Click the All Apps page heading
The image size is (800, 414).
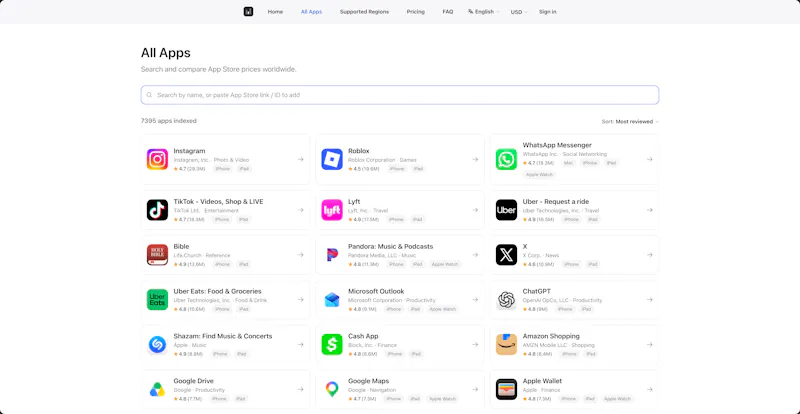pos(166,53)
